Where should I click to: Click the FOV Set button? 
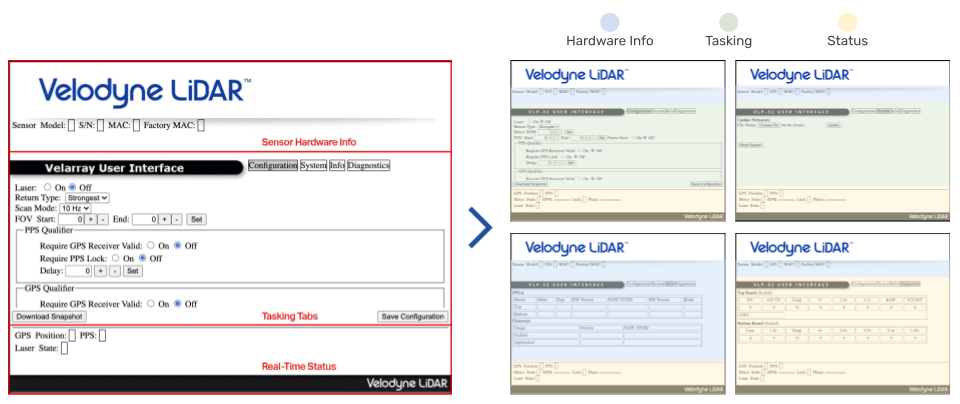tap(197, 219)
